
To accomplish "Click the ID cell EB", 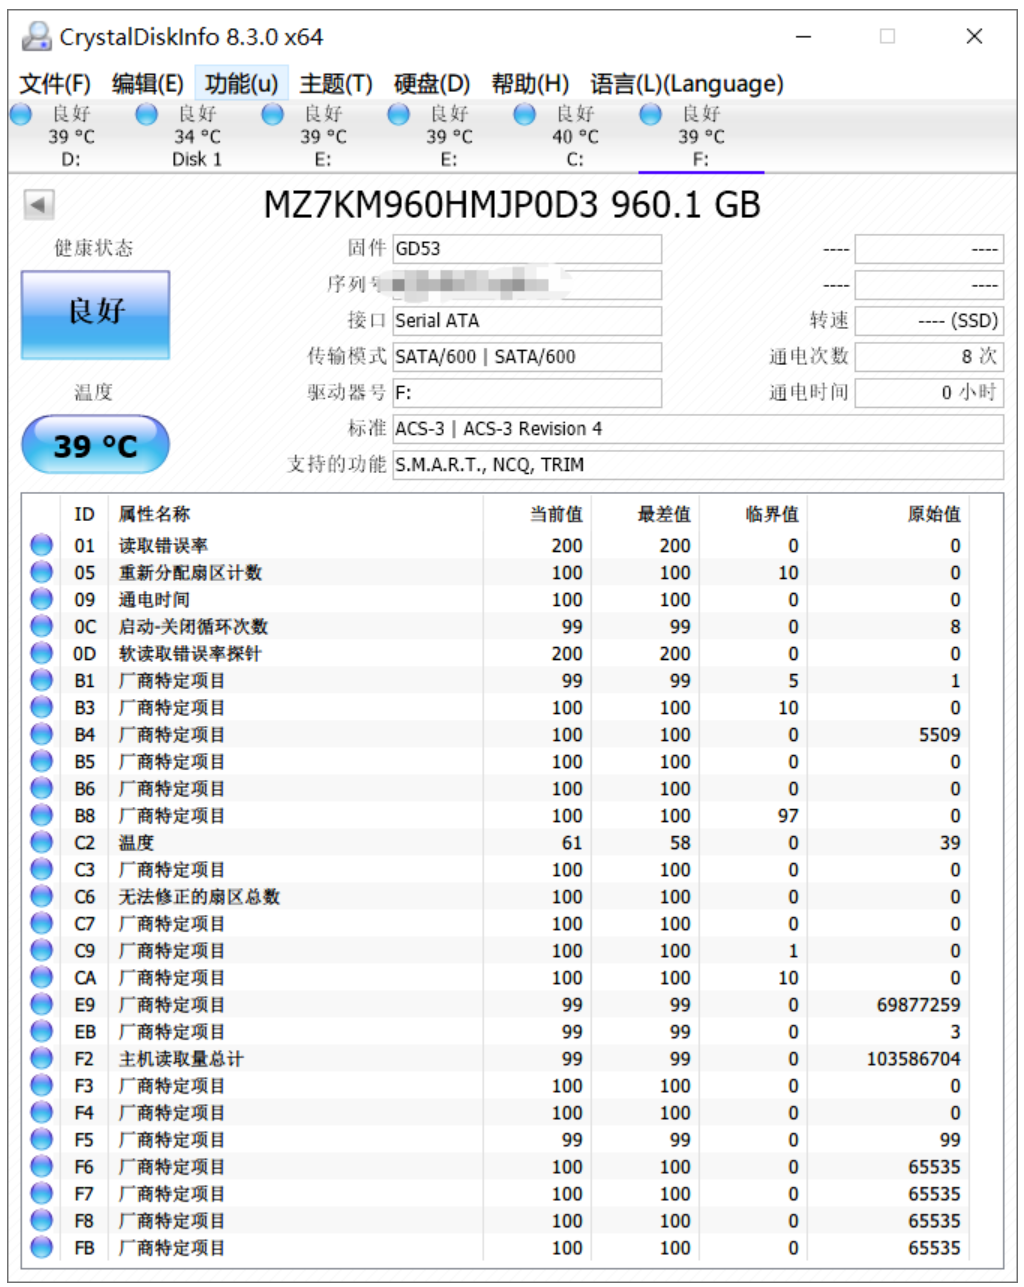I will (85, 1031).
